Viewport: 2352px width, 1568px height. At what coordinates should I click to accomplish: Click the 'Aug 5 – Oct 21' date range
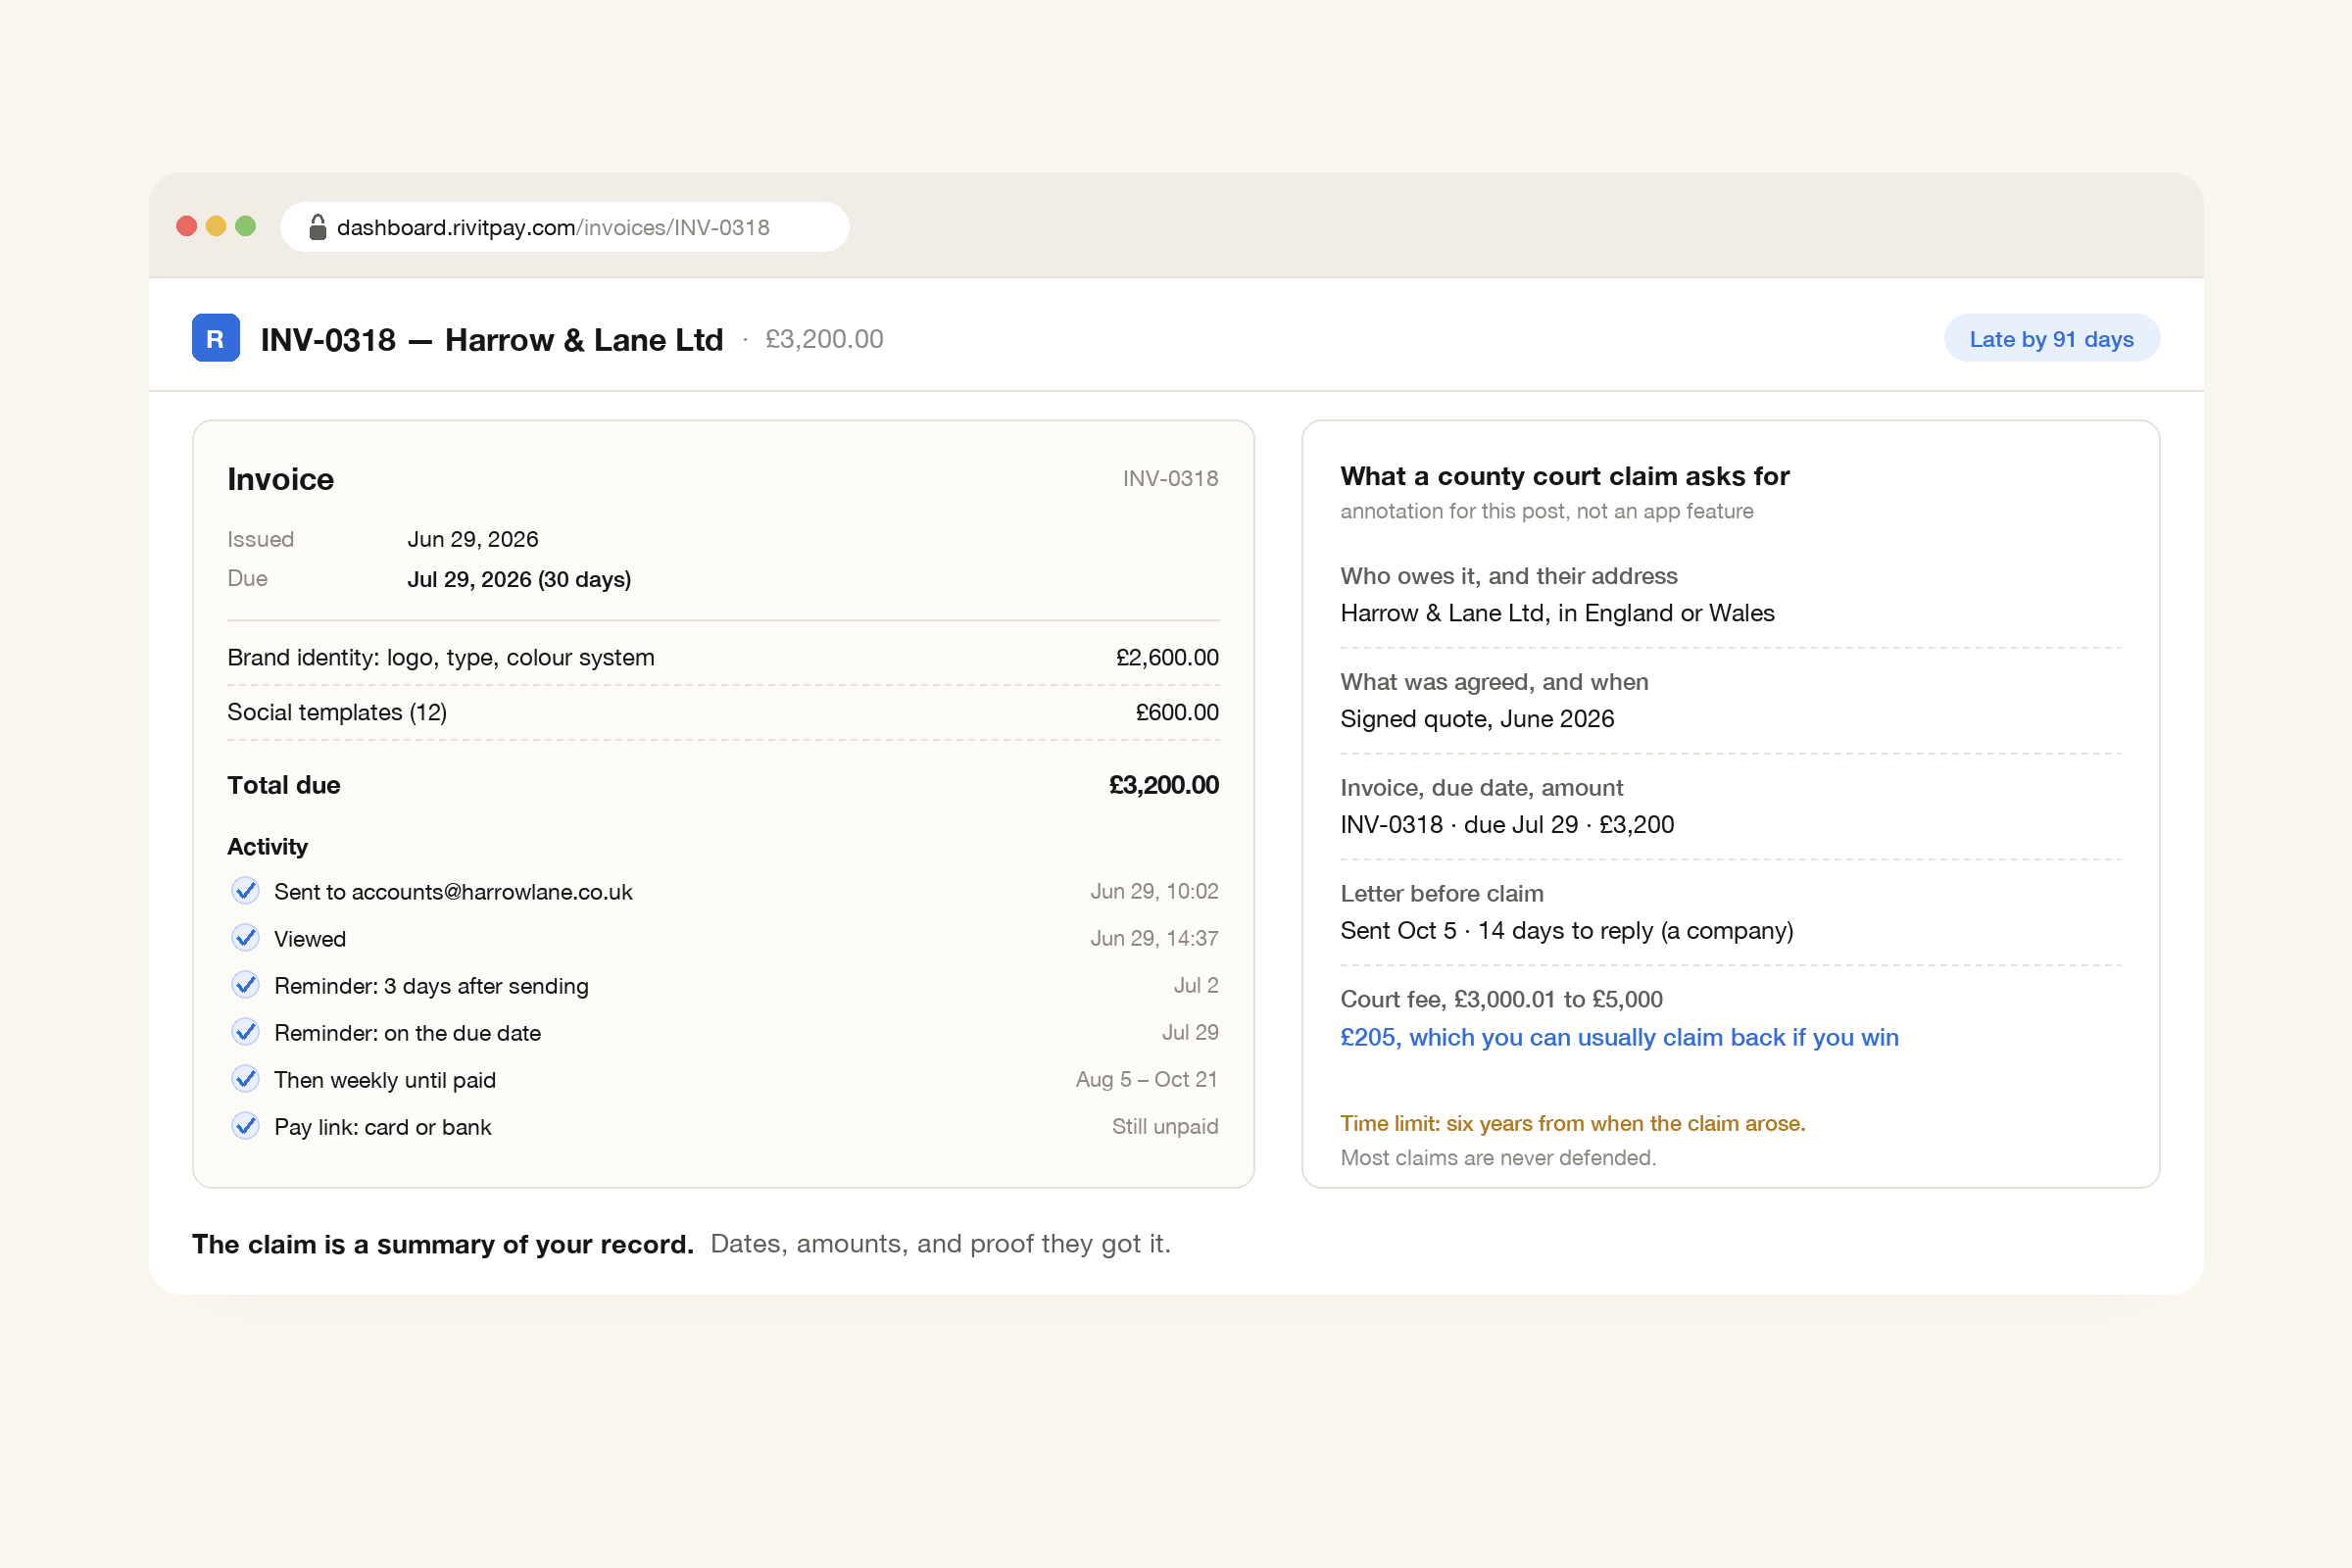1147,1079
